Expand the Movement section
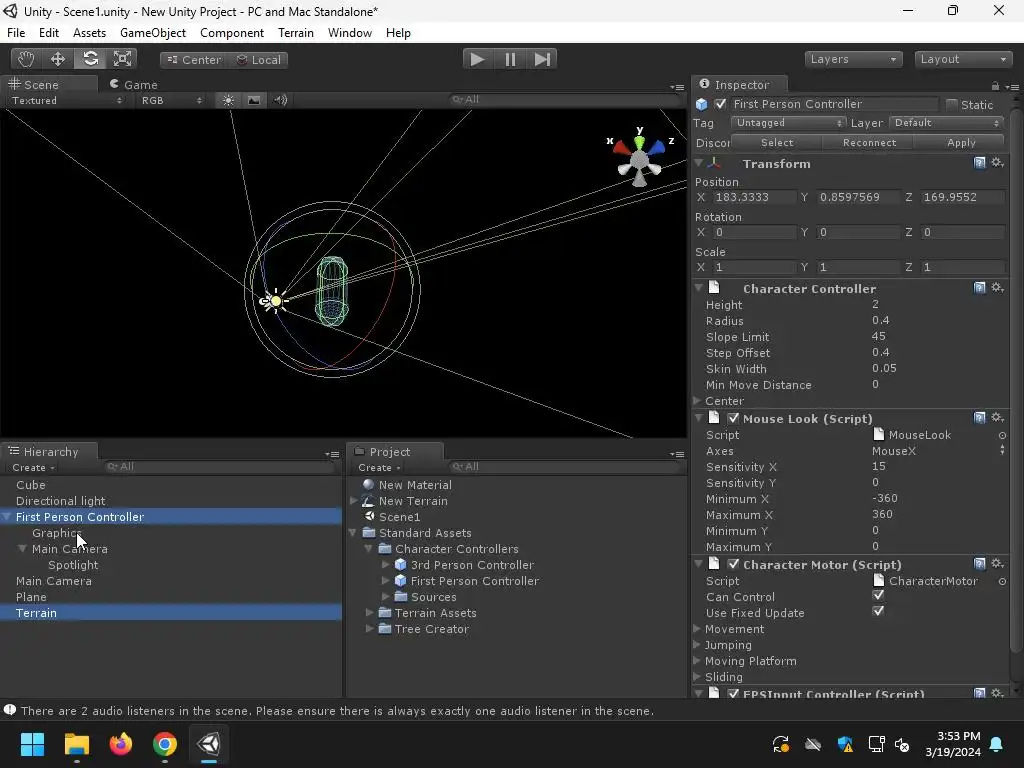The height and width of the screenshot is (768, 1024). [x=697, y=628]
